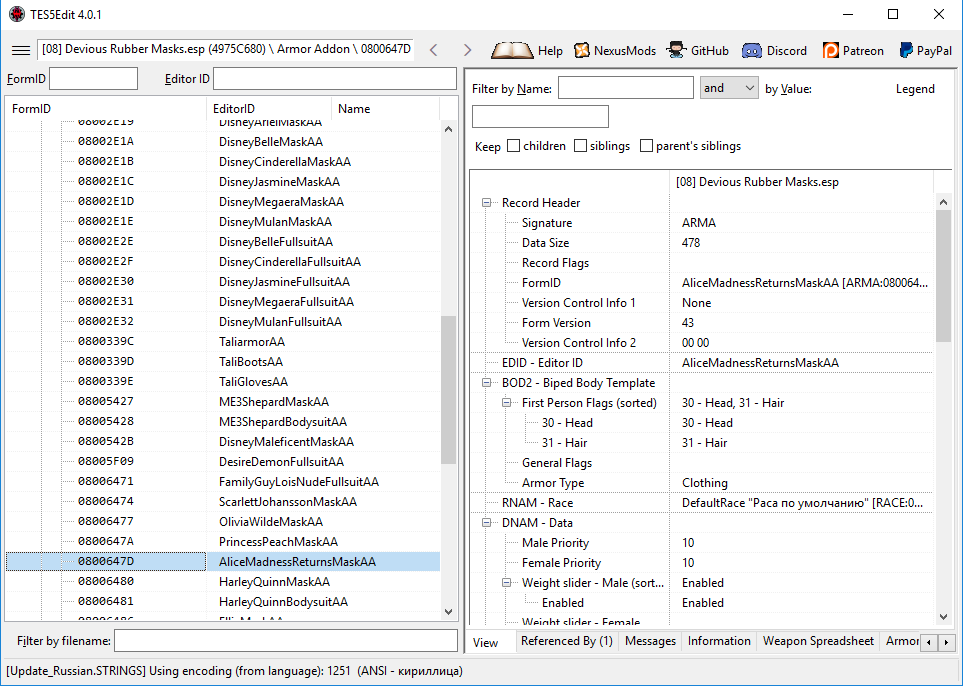Click the Legend button
Image resolution: width=963 pixels, height=686 pixels.
tap(915, 89)
